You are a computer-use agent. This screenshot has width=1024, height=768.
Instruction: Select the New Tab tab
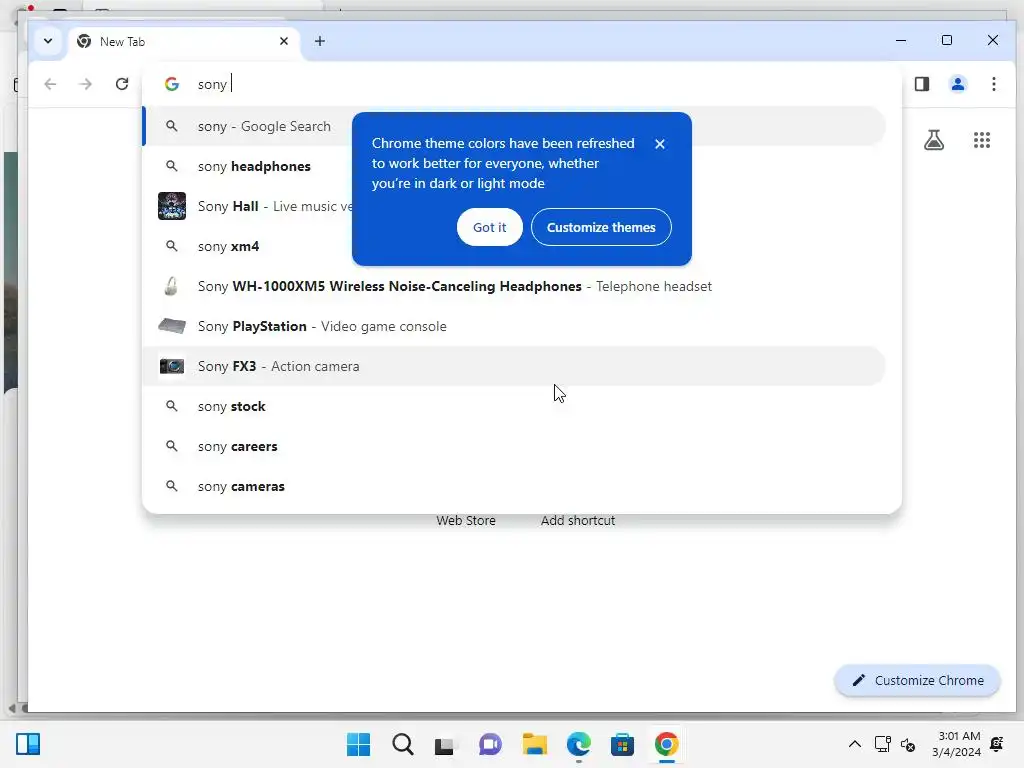tap(183, 42)
